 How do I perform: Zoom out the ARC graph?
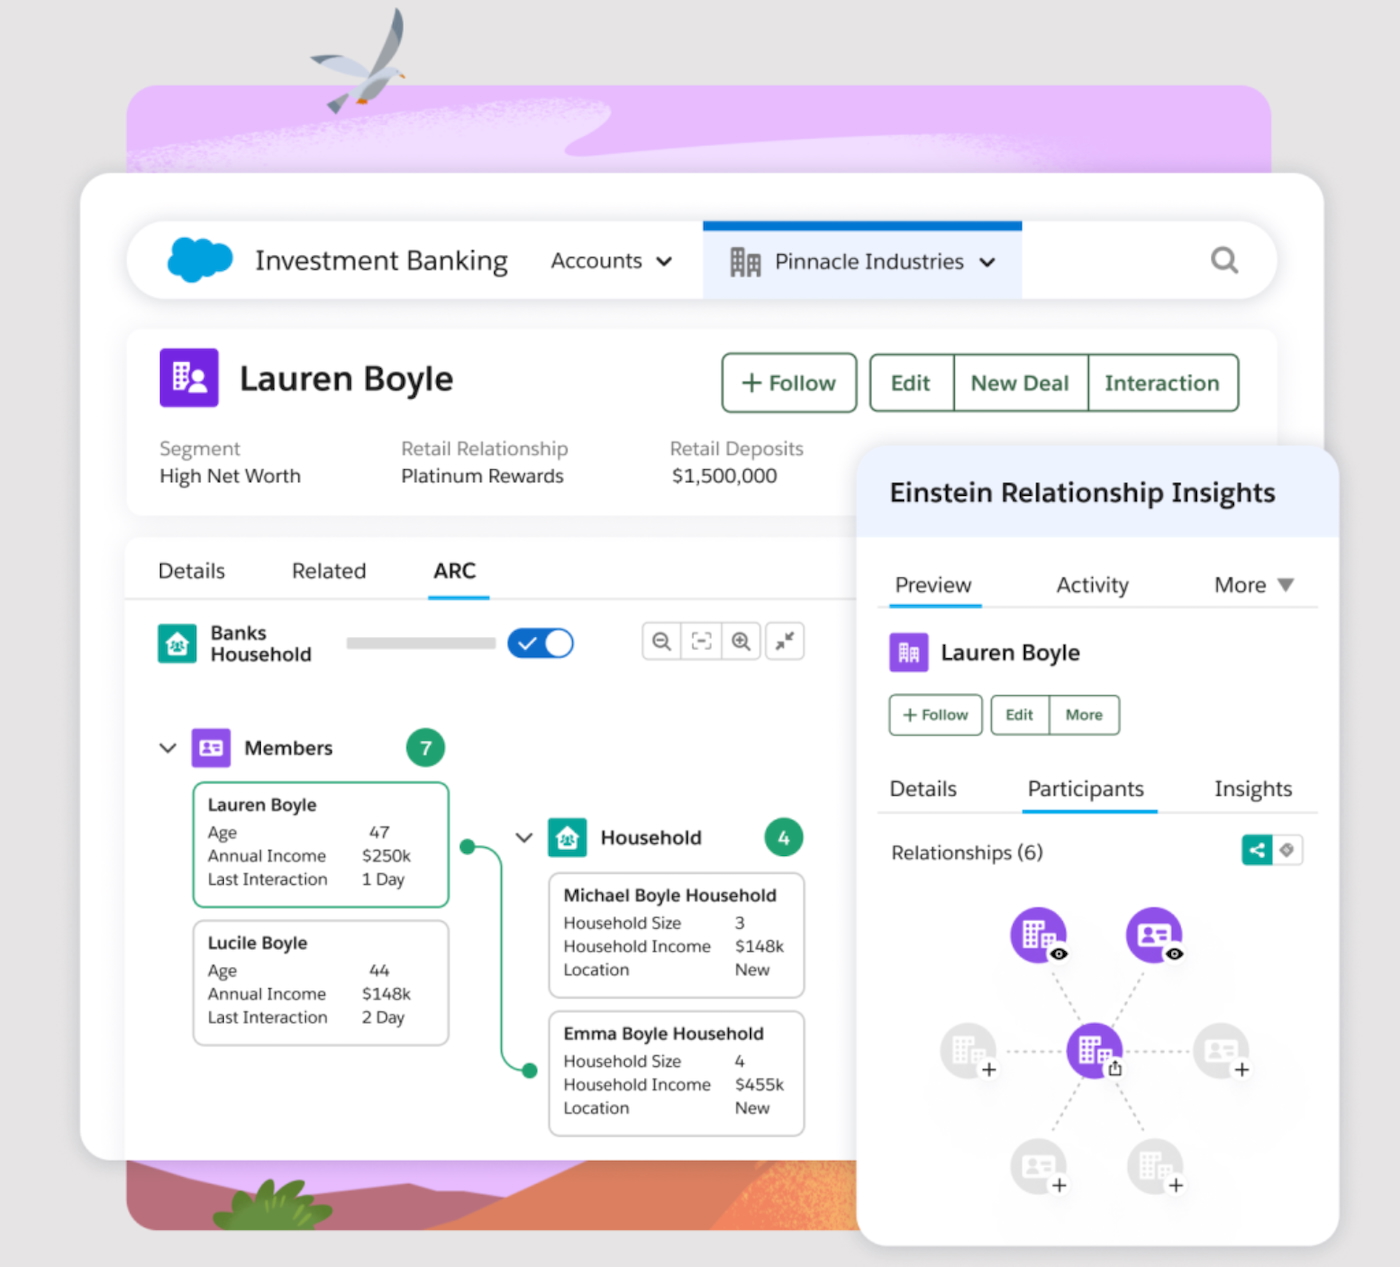click(x=661, y=641)
